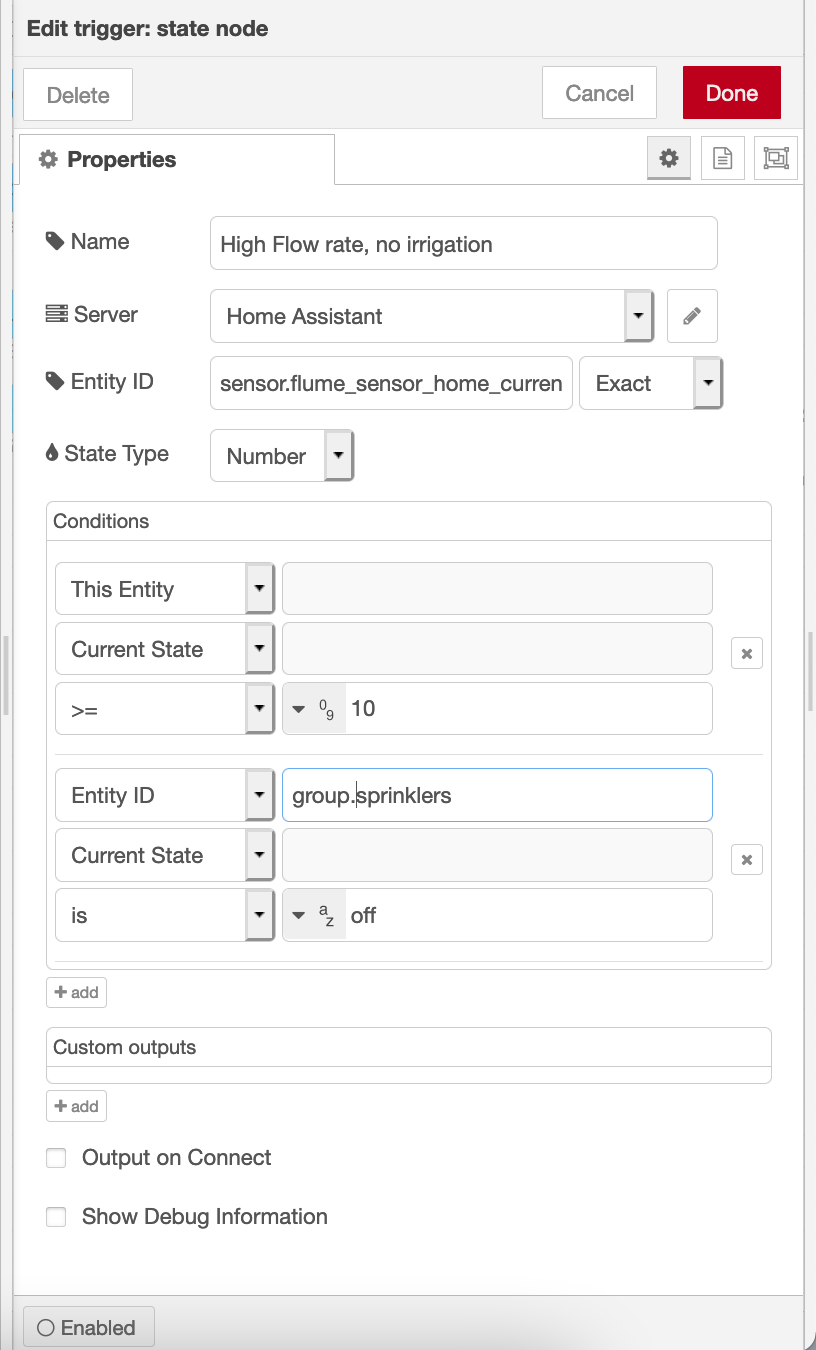Image resolution: width=816 pixels, height=1350 pixels.
Task: Edit Home Assistant server with pencil icon
Action: (692, 316)
